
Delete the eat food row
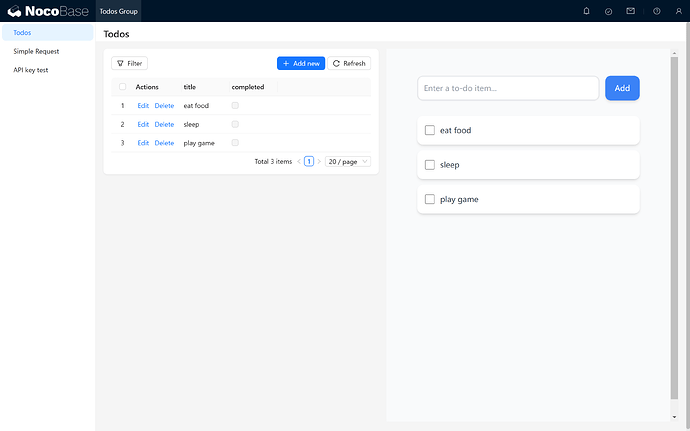click(x=164, y=106)
